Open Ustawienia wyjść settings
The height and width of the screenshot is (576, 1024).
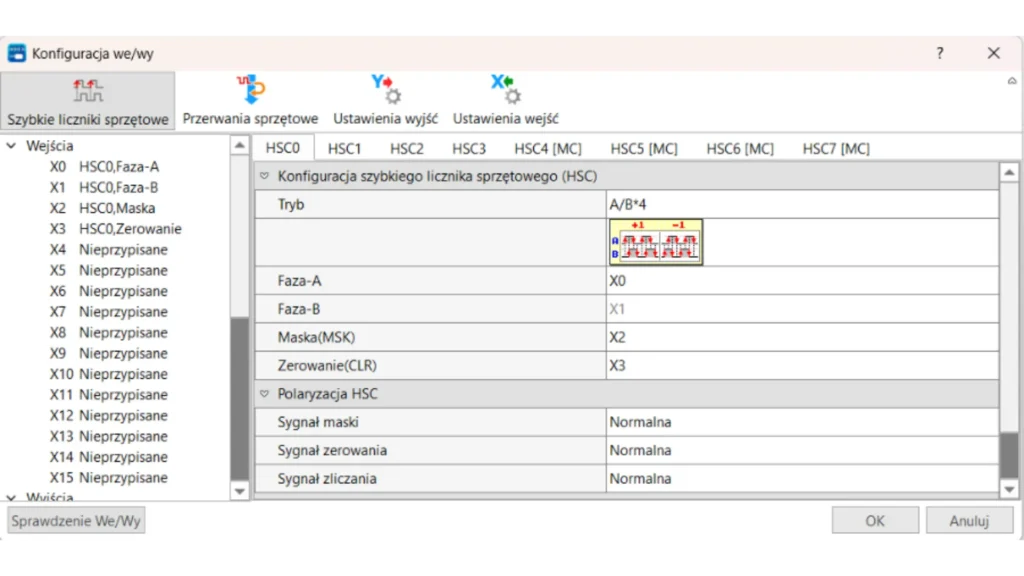(x=385, y=101)
